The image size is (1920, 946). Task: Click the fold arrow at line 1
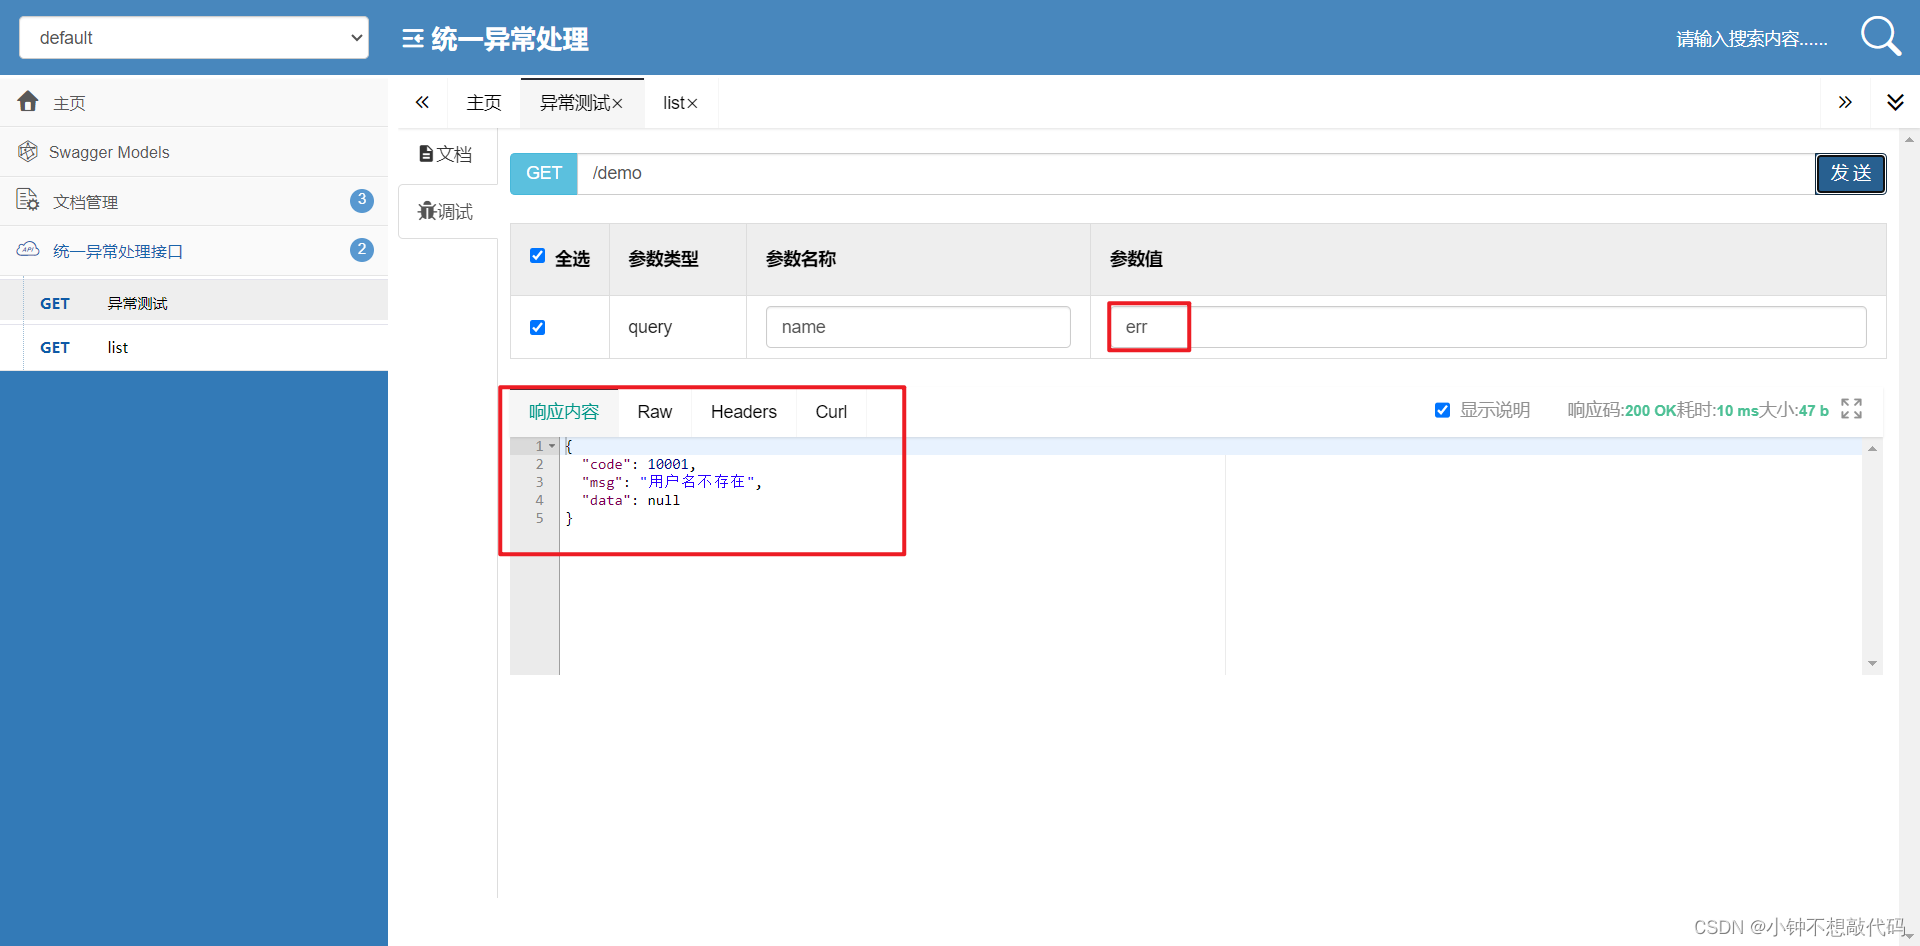(x=552, y=446)
